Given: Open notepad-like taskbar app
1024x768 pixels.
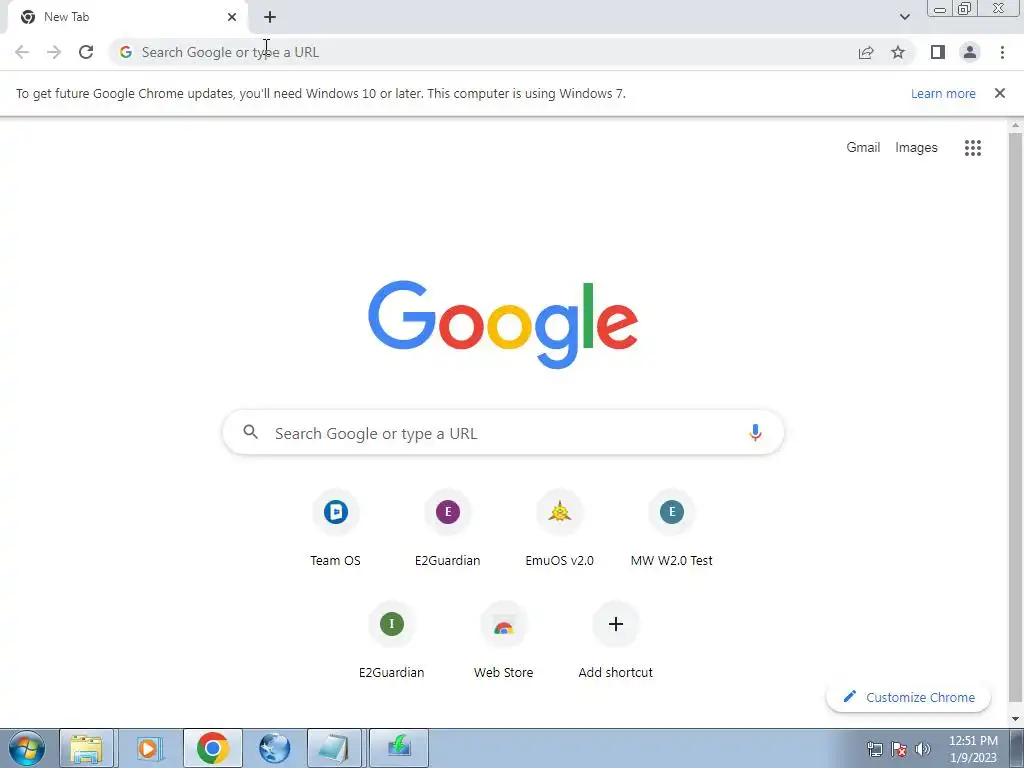Looking at the screenshot, I should [x=335, y=748].
